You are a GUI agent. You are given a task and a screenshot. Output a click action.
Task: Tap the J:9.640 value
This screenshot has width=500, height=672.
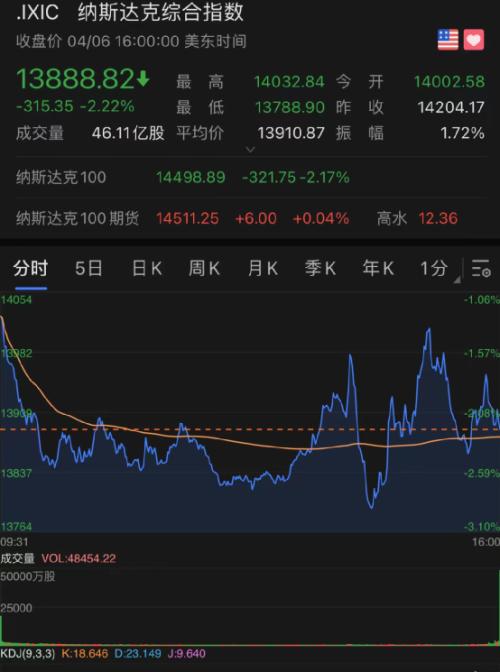point(186,654)
